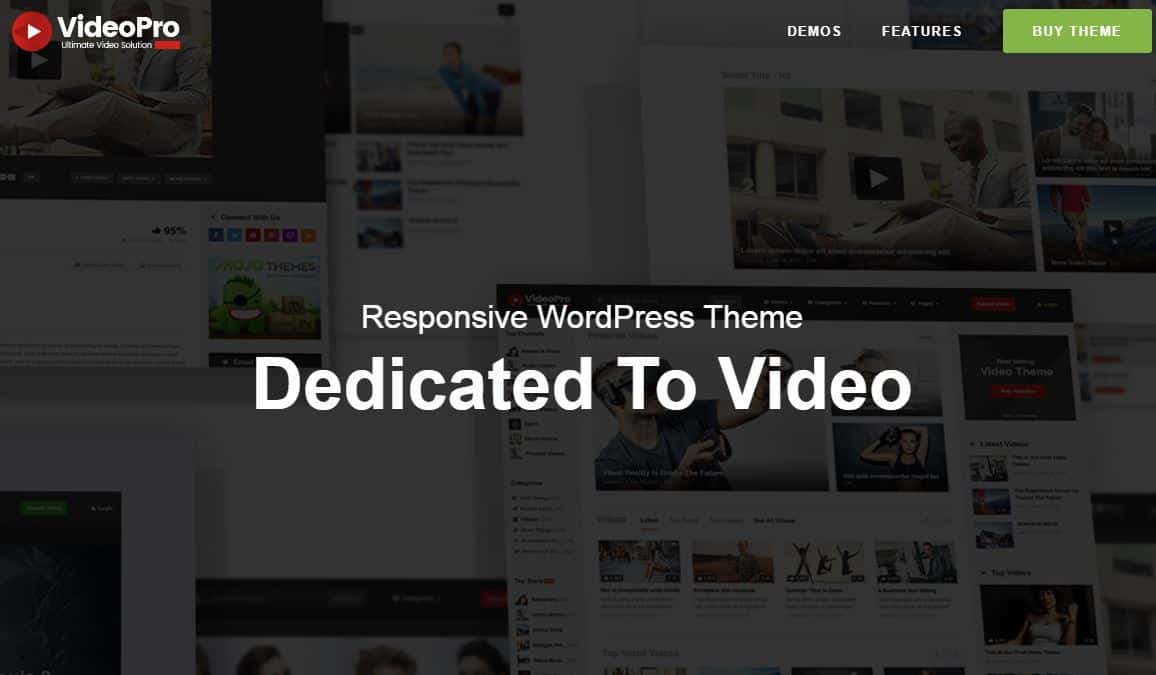
Task: Open the DEMOS menu item
Action: tap(814, 31)
